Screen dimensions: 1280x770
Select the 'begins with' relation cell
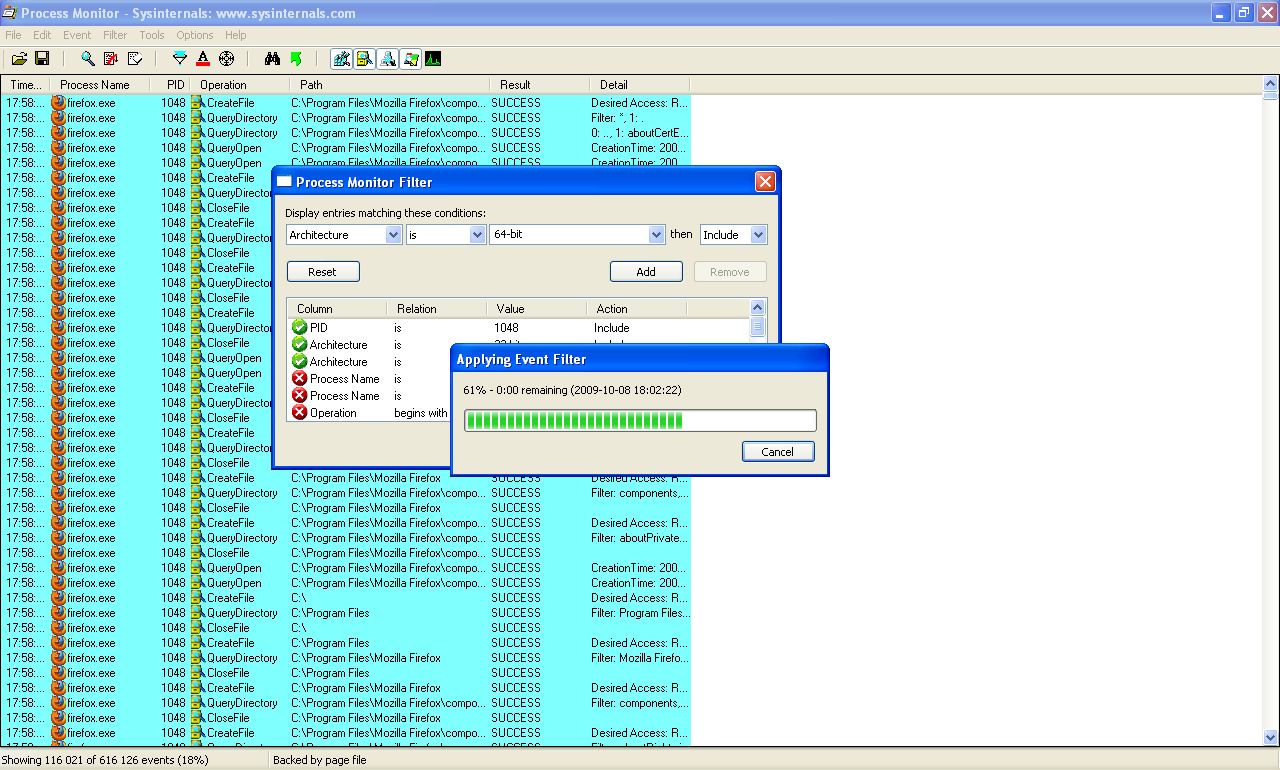(421, 413)
